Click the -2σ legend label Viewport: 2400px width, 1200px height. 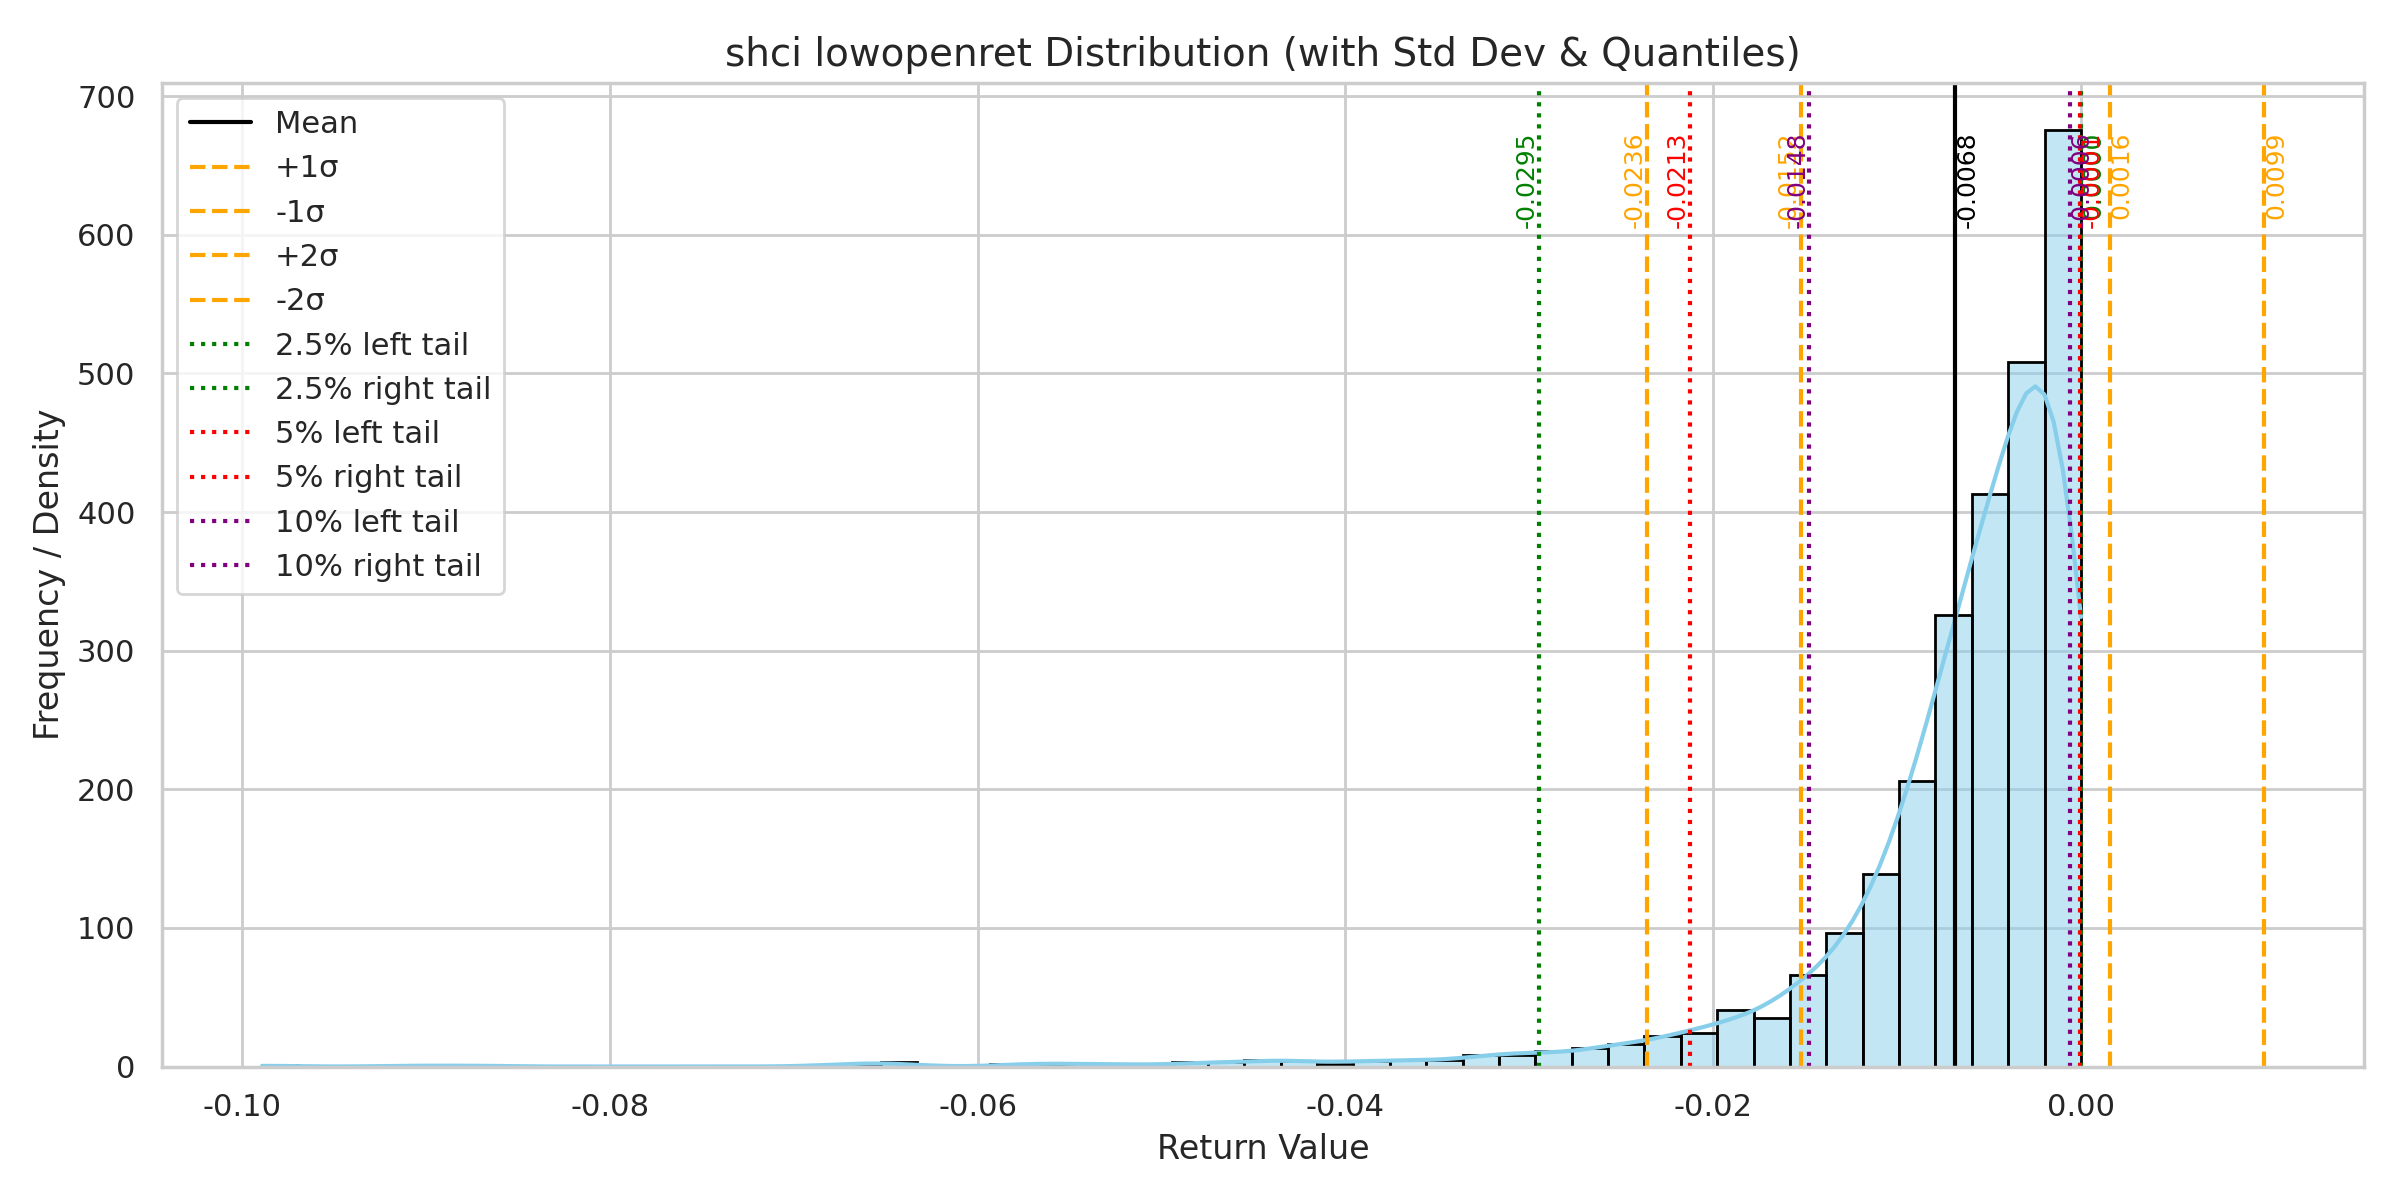pos(300,300)
